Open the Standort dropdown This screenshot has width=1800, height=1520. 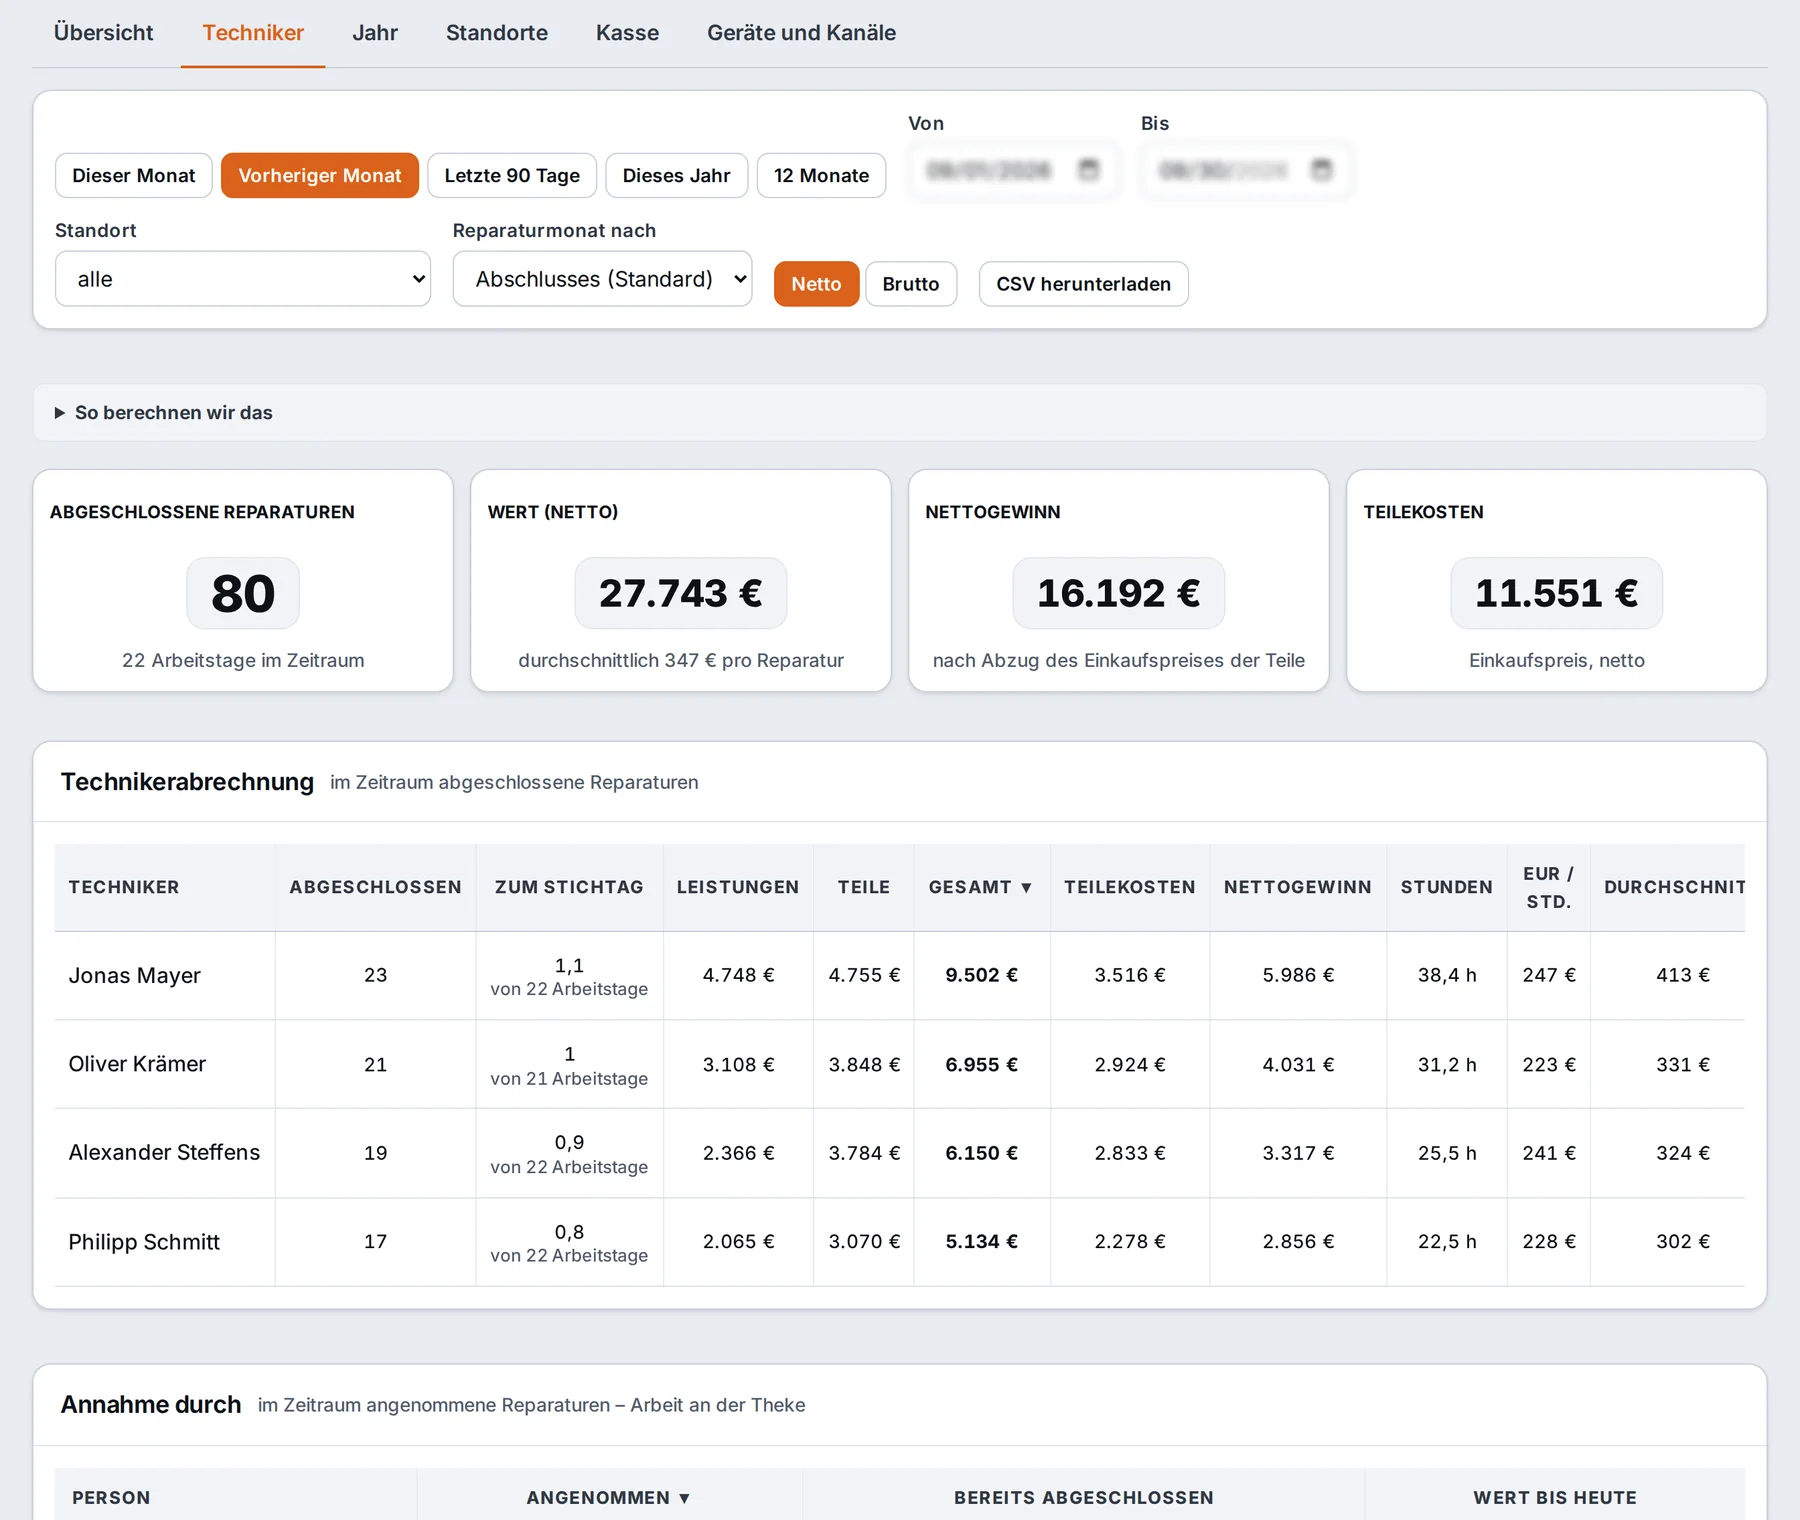point(243,279)
